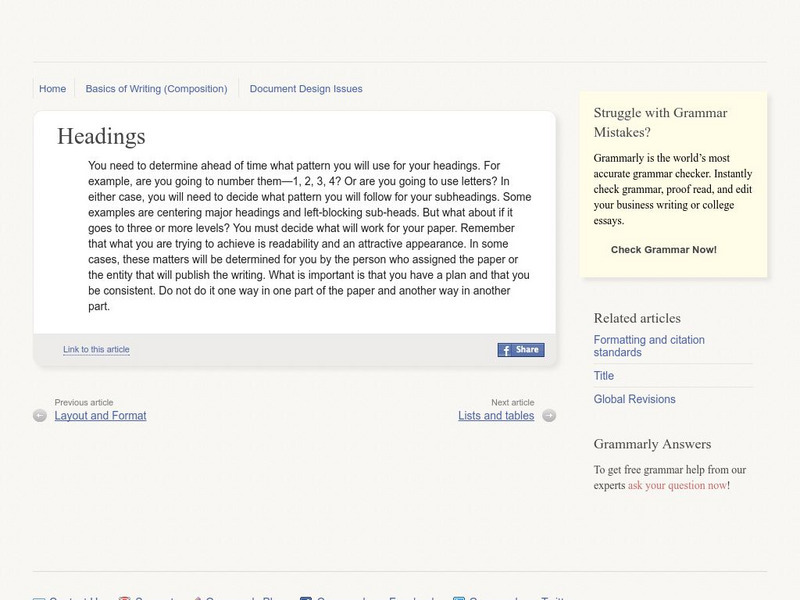Click the Headings article title
The height and width of the screenshot is (600, 800).
[x=101, y=136]
